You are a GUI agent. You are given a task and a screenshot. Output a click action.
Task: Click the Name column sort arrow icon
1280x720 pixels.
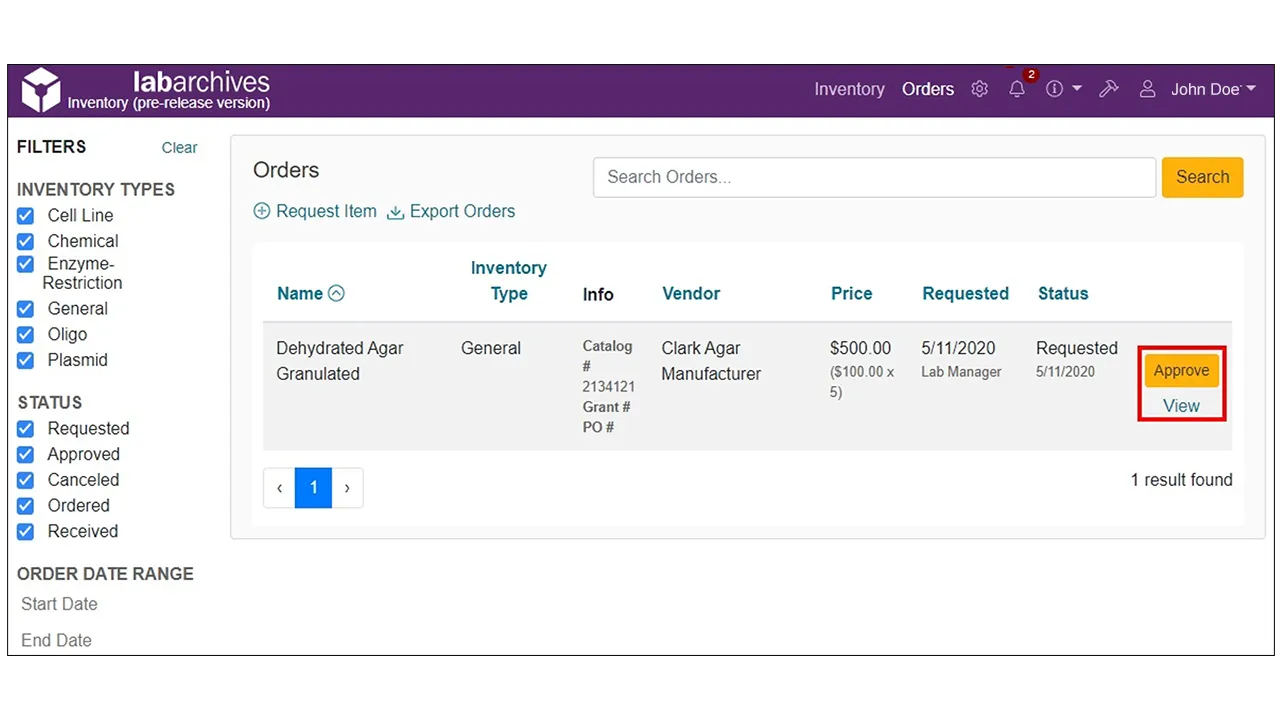click(336, 293)
